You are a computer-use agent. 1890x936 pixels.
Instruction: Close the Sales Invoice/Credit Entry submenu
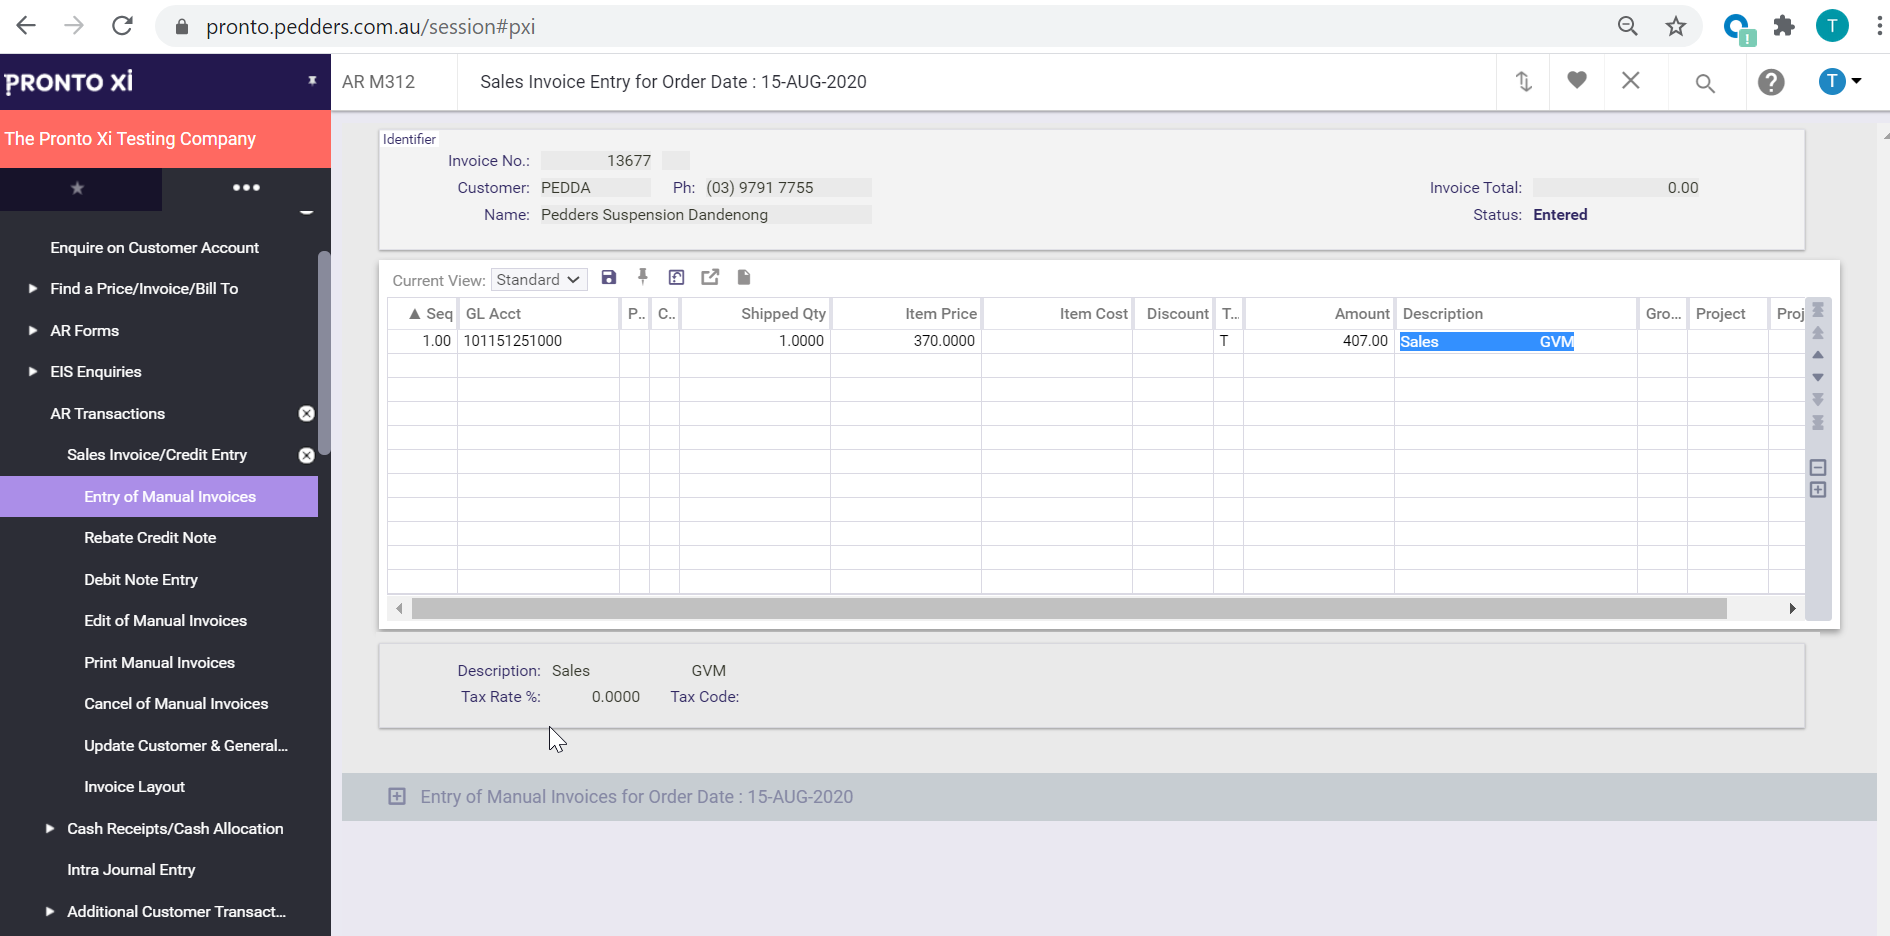coord(307,455)
